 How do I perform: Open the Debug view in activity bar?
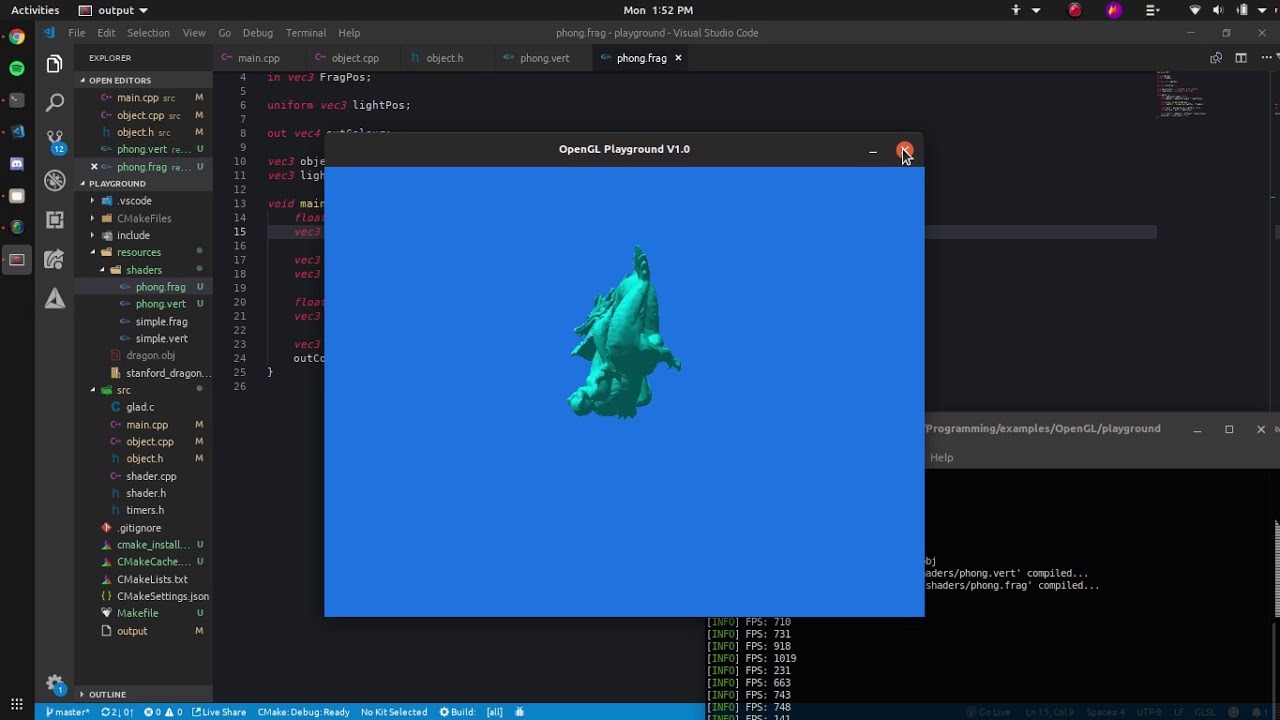click(55, 181)
